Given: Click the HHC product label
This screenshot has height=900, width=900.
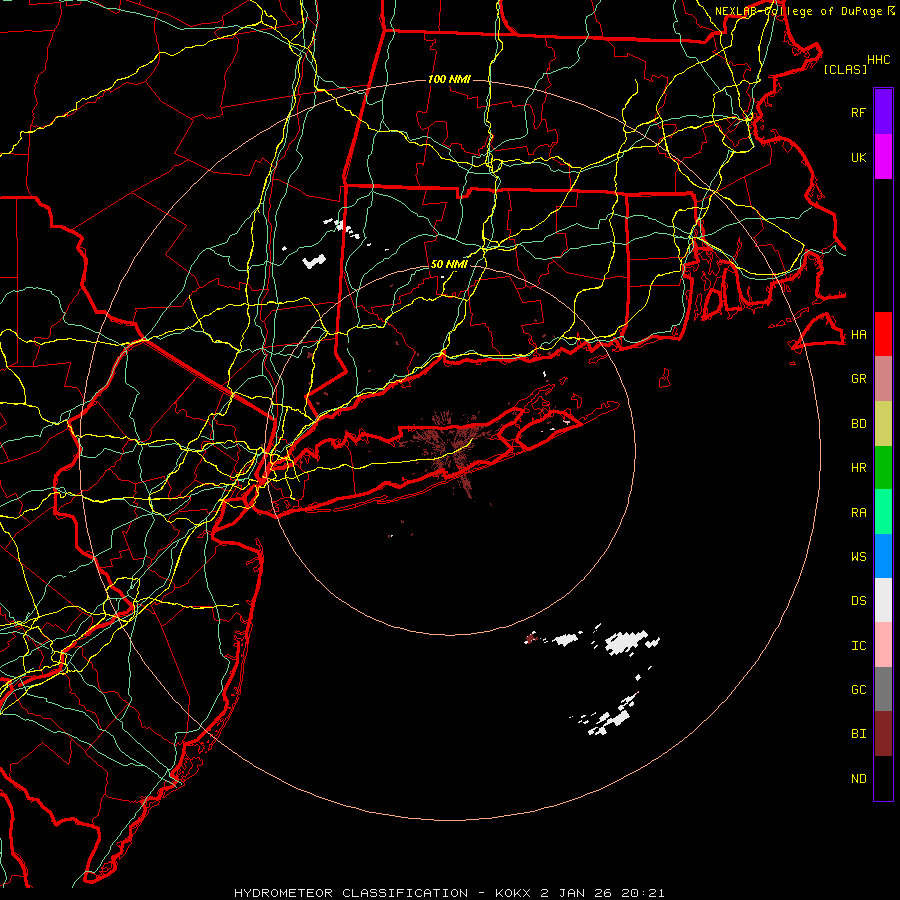Looking at the screenshot, I should (x=878, y=60).
